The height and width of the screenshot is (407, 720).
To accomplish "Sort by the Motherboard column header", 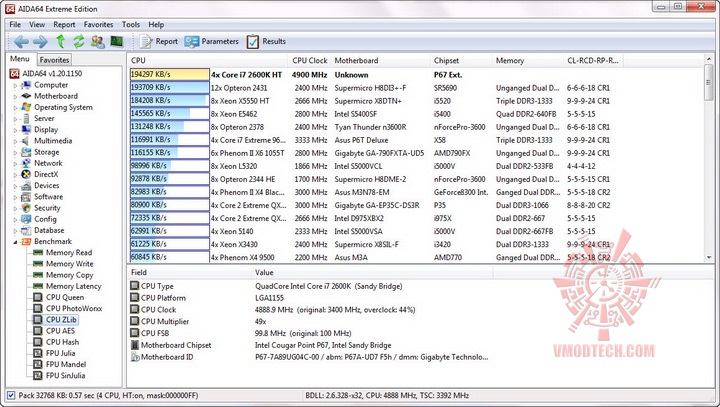I will click(x=380, y=61).
